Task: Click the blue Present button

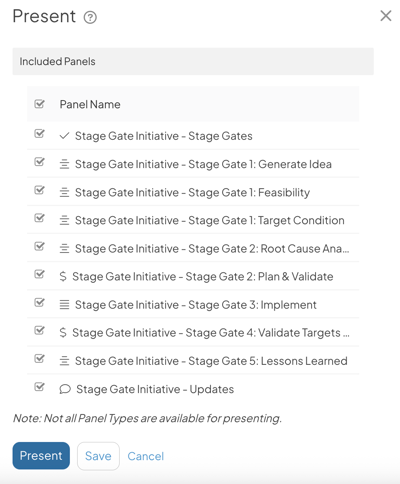Action: (41, 456)
